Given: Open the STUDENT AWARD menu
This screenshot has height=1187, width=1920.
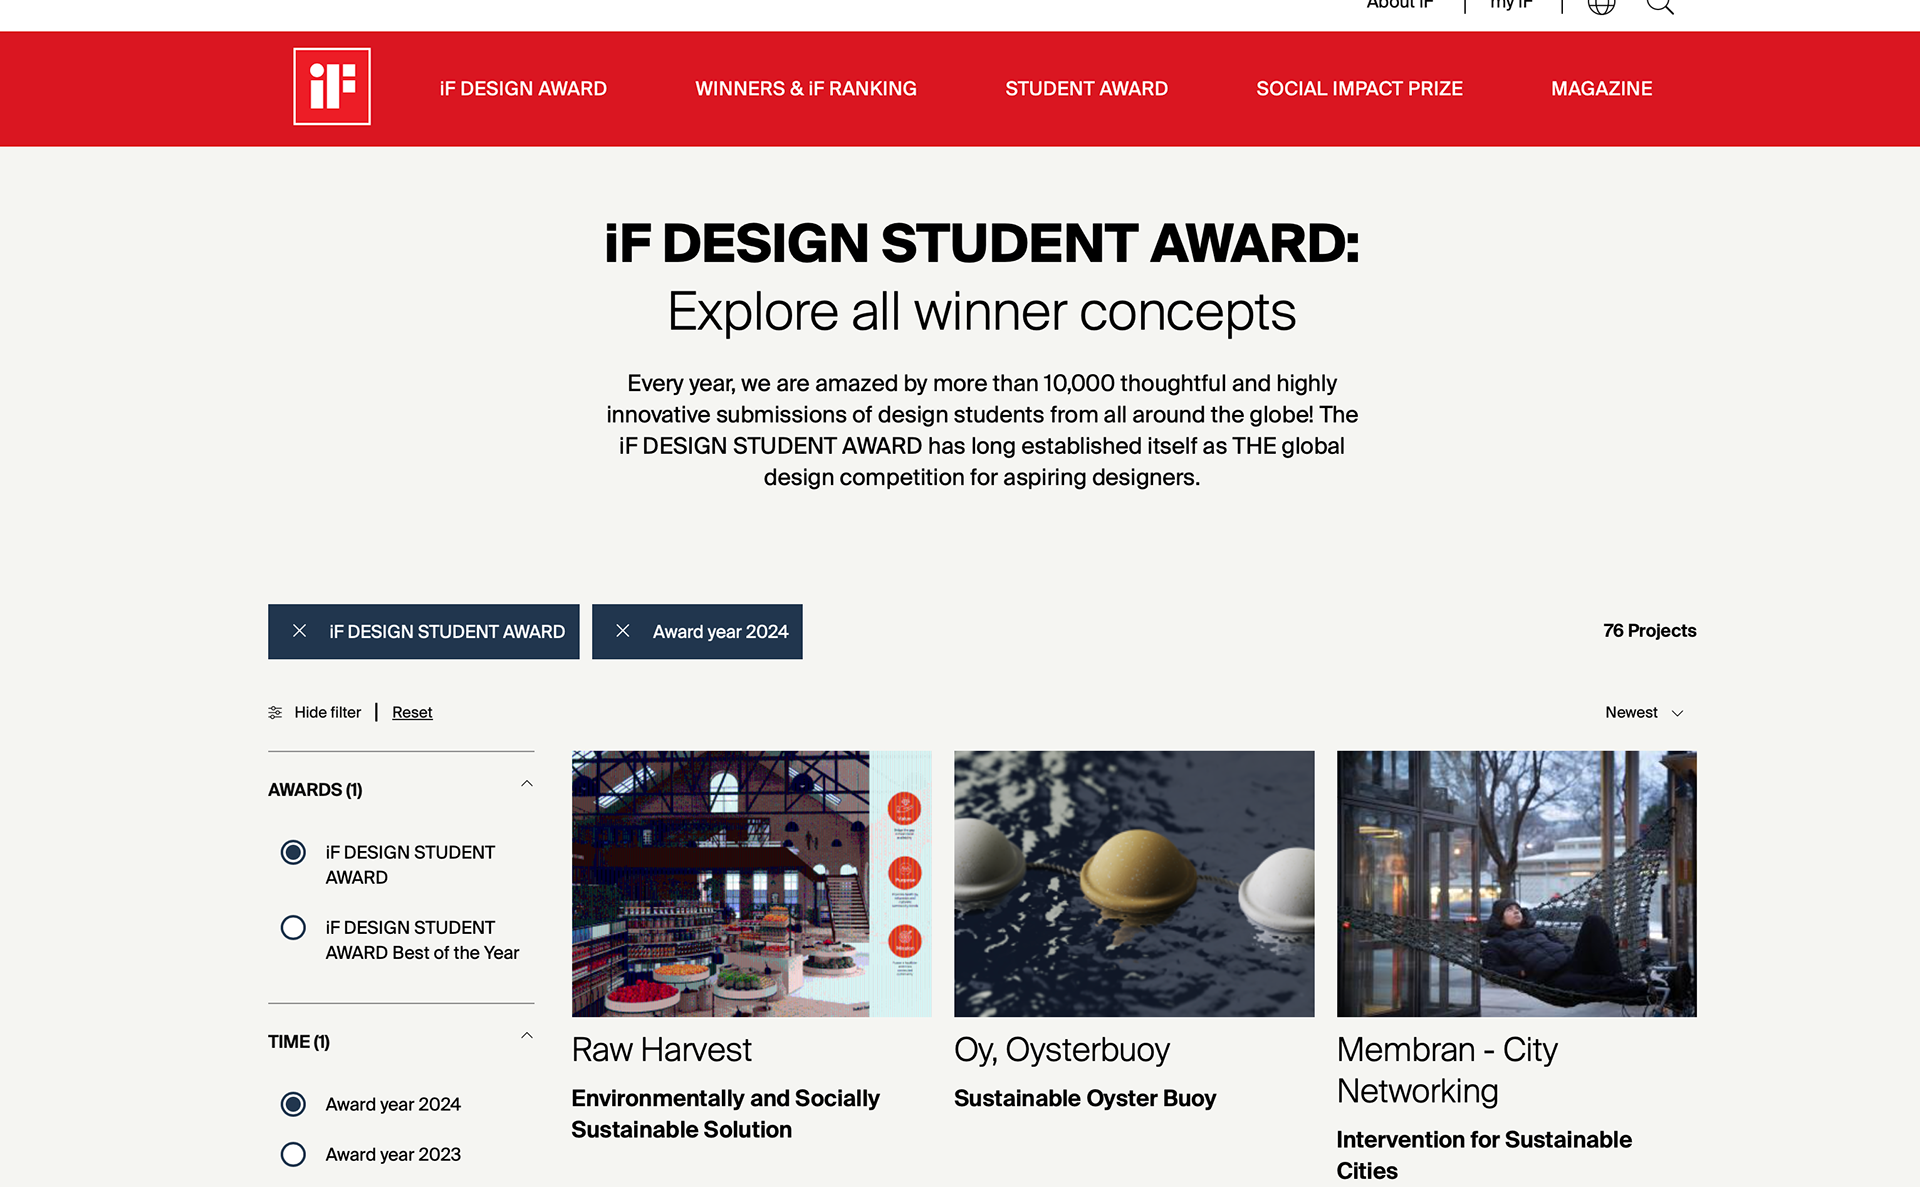Looking at the screenshot, I should 1086,89.
